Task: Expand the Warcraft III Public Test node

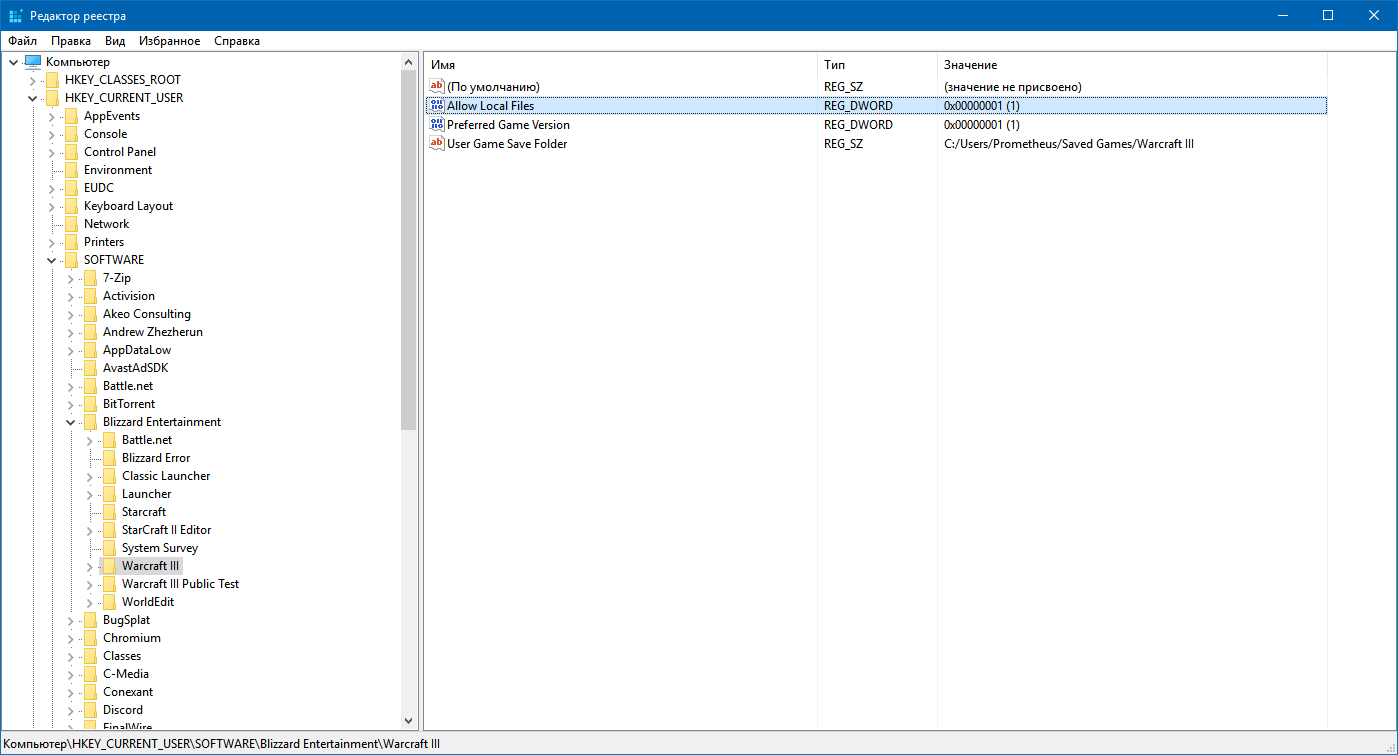Action: point(89,584)
